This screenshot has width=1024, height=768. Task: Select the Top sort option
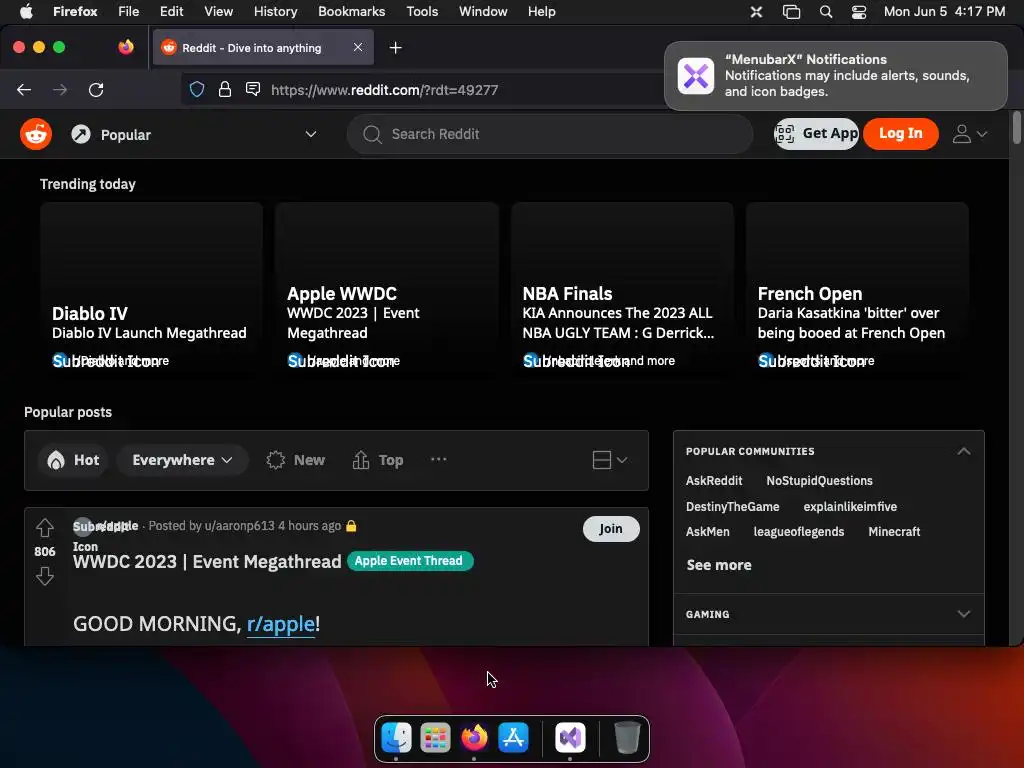coord(377,460)
